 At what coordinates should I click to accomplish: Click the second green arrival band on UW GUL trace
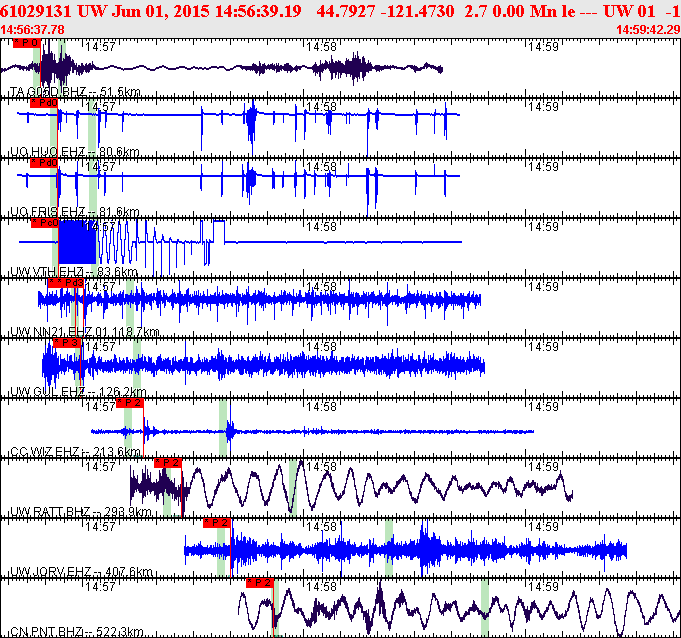[x=137, y=368]
